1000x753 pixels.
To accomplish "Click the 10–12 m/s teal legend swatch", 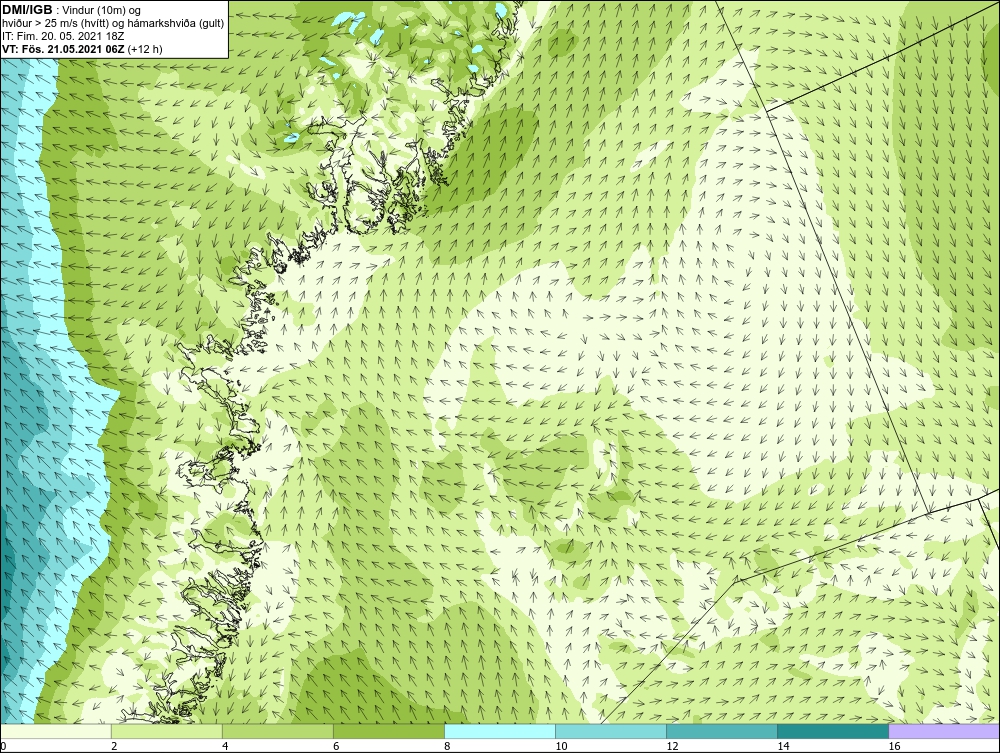I will pyautogui.click(x=610, y=731).
